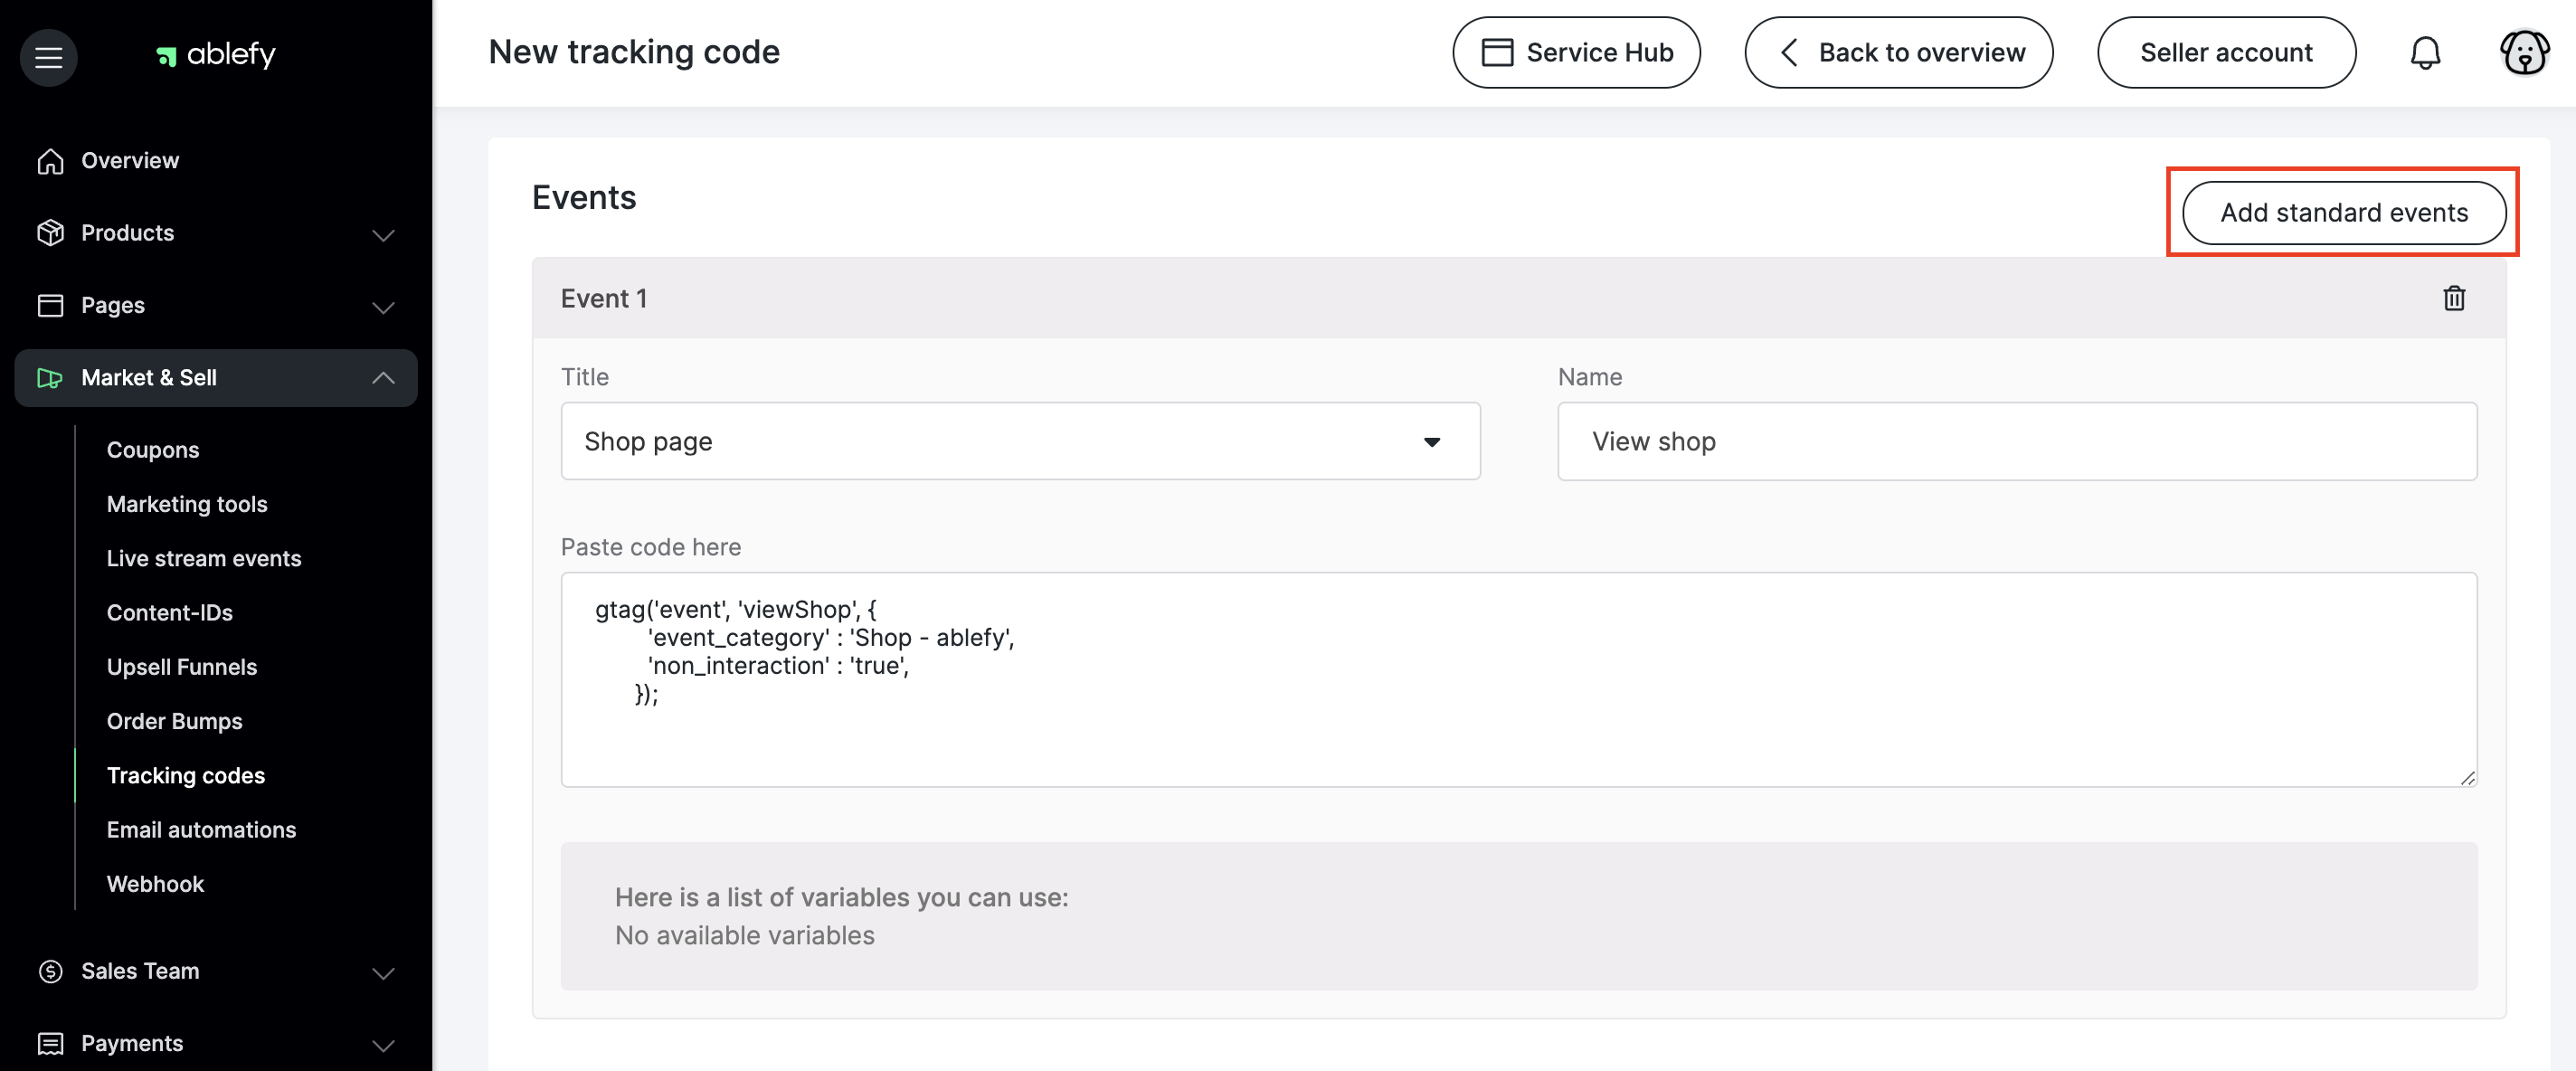The width and height of the screenshot is (2576, 1071).
Task: Go to Overview page
Action: 130,161
